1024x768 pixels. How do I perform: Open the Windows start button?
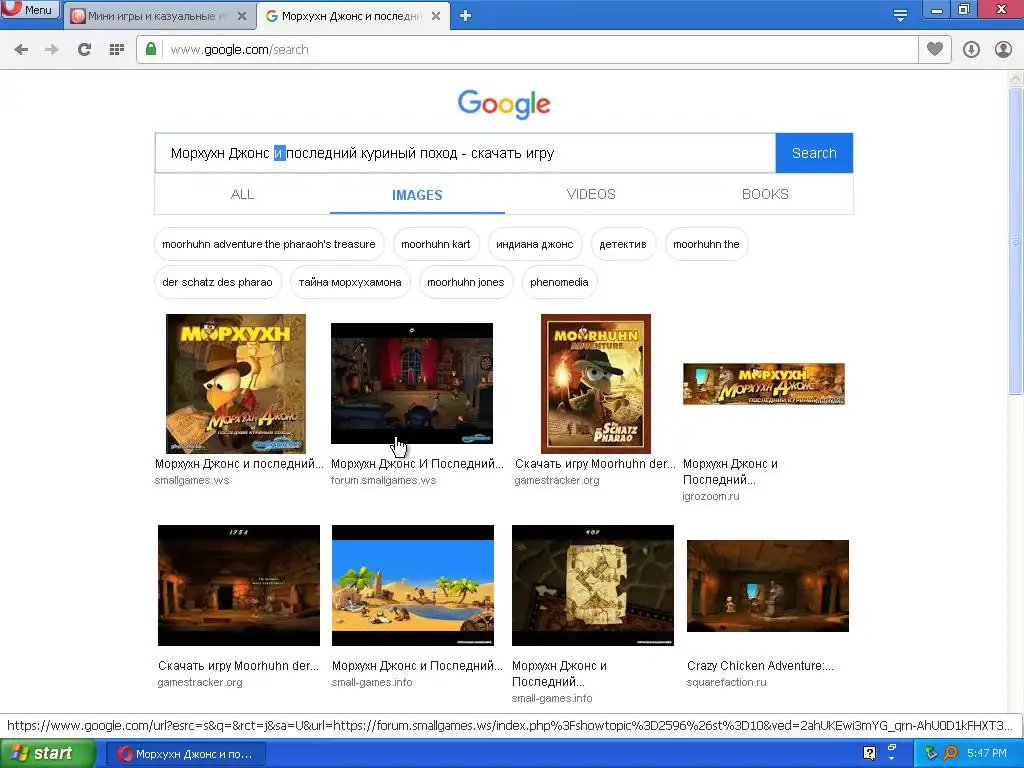[46, 754]
